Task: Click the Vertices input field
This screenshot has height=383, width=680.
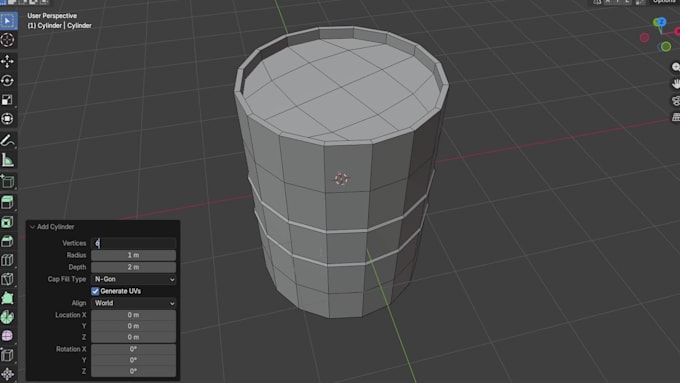Action: (134, 243)
